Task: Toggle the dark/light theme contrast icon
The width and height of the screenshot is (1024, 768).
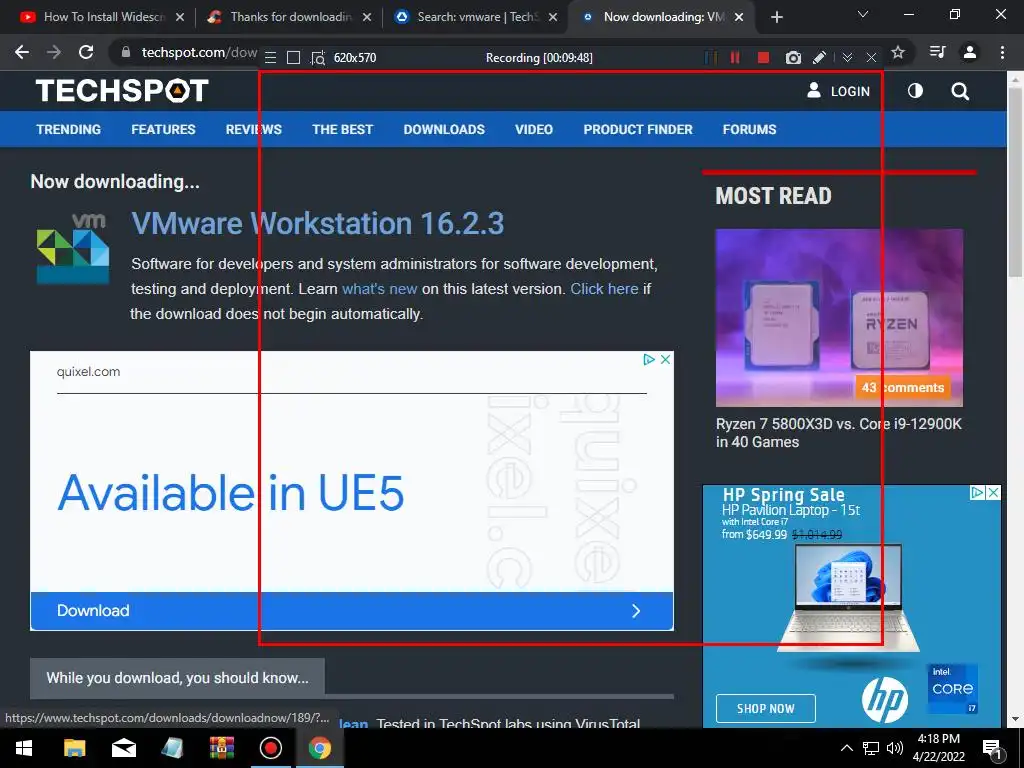Action: [x=915, y=91]
